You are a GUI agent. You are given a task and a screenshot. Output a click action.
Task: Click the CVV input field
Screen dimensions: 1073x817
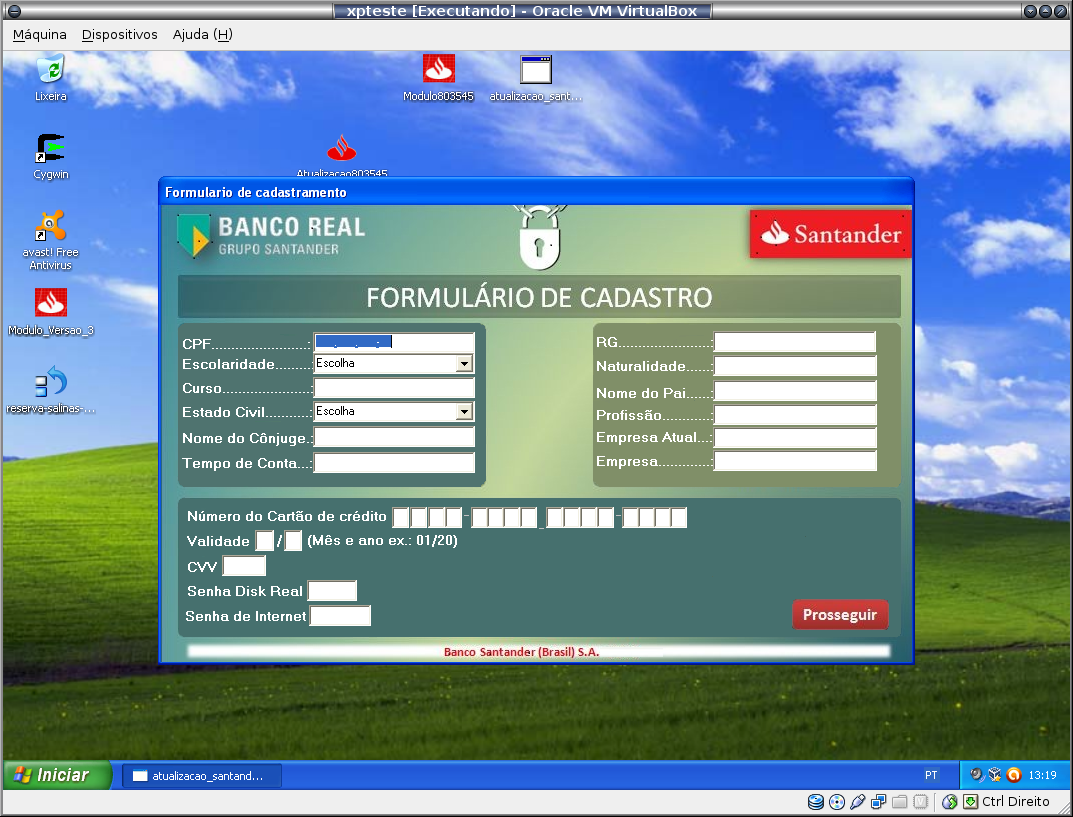pos(244,566)
